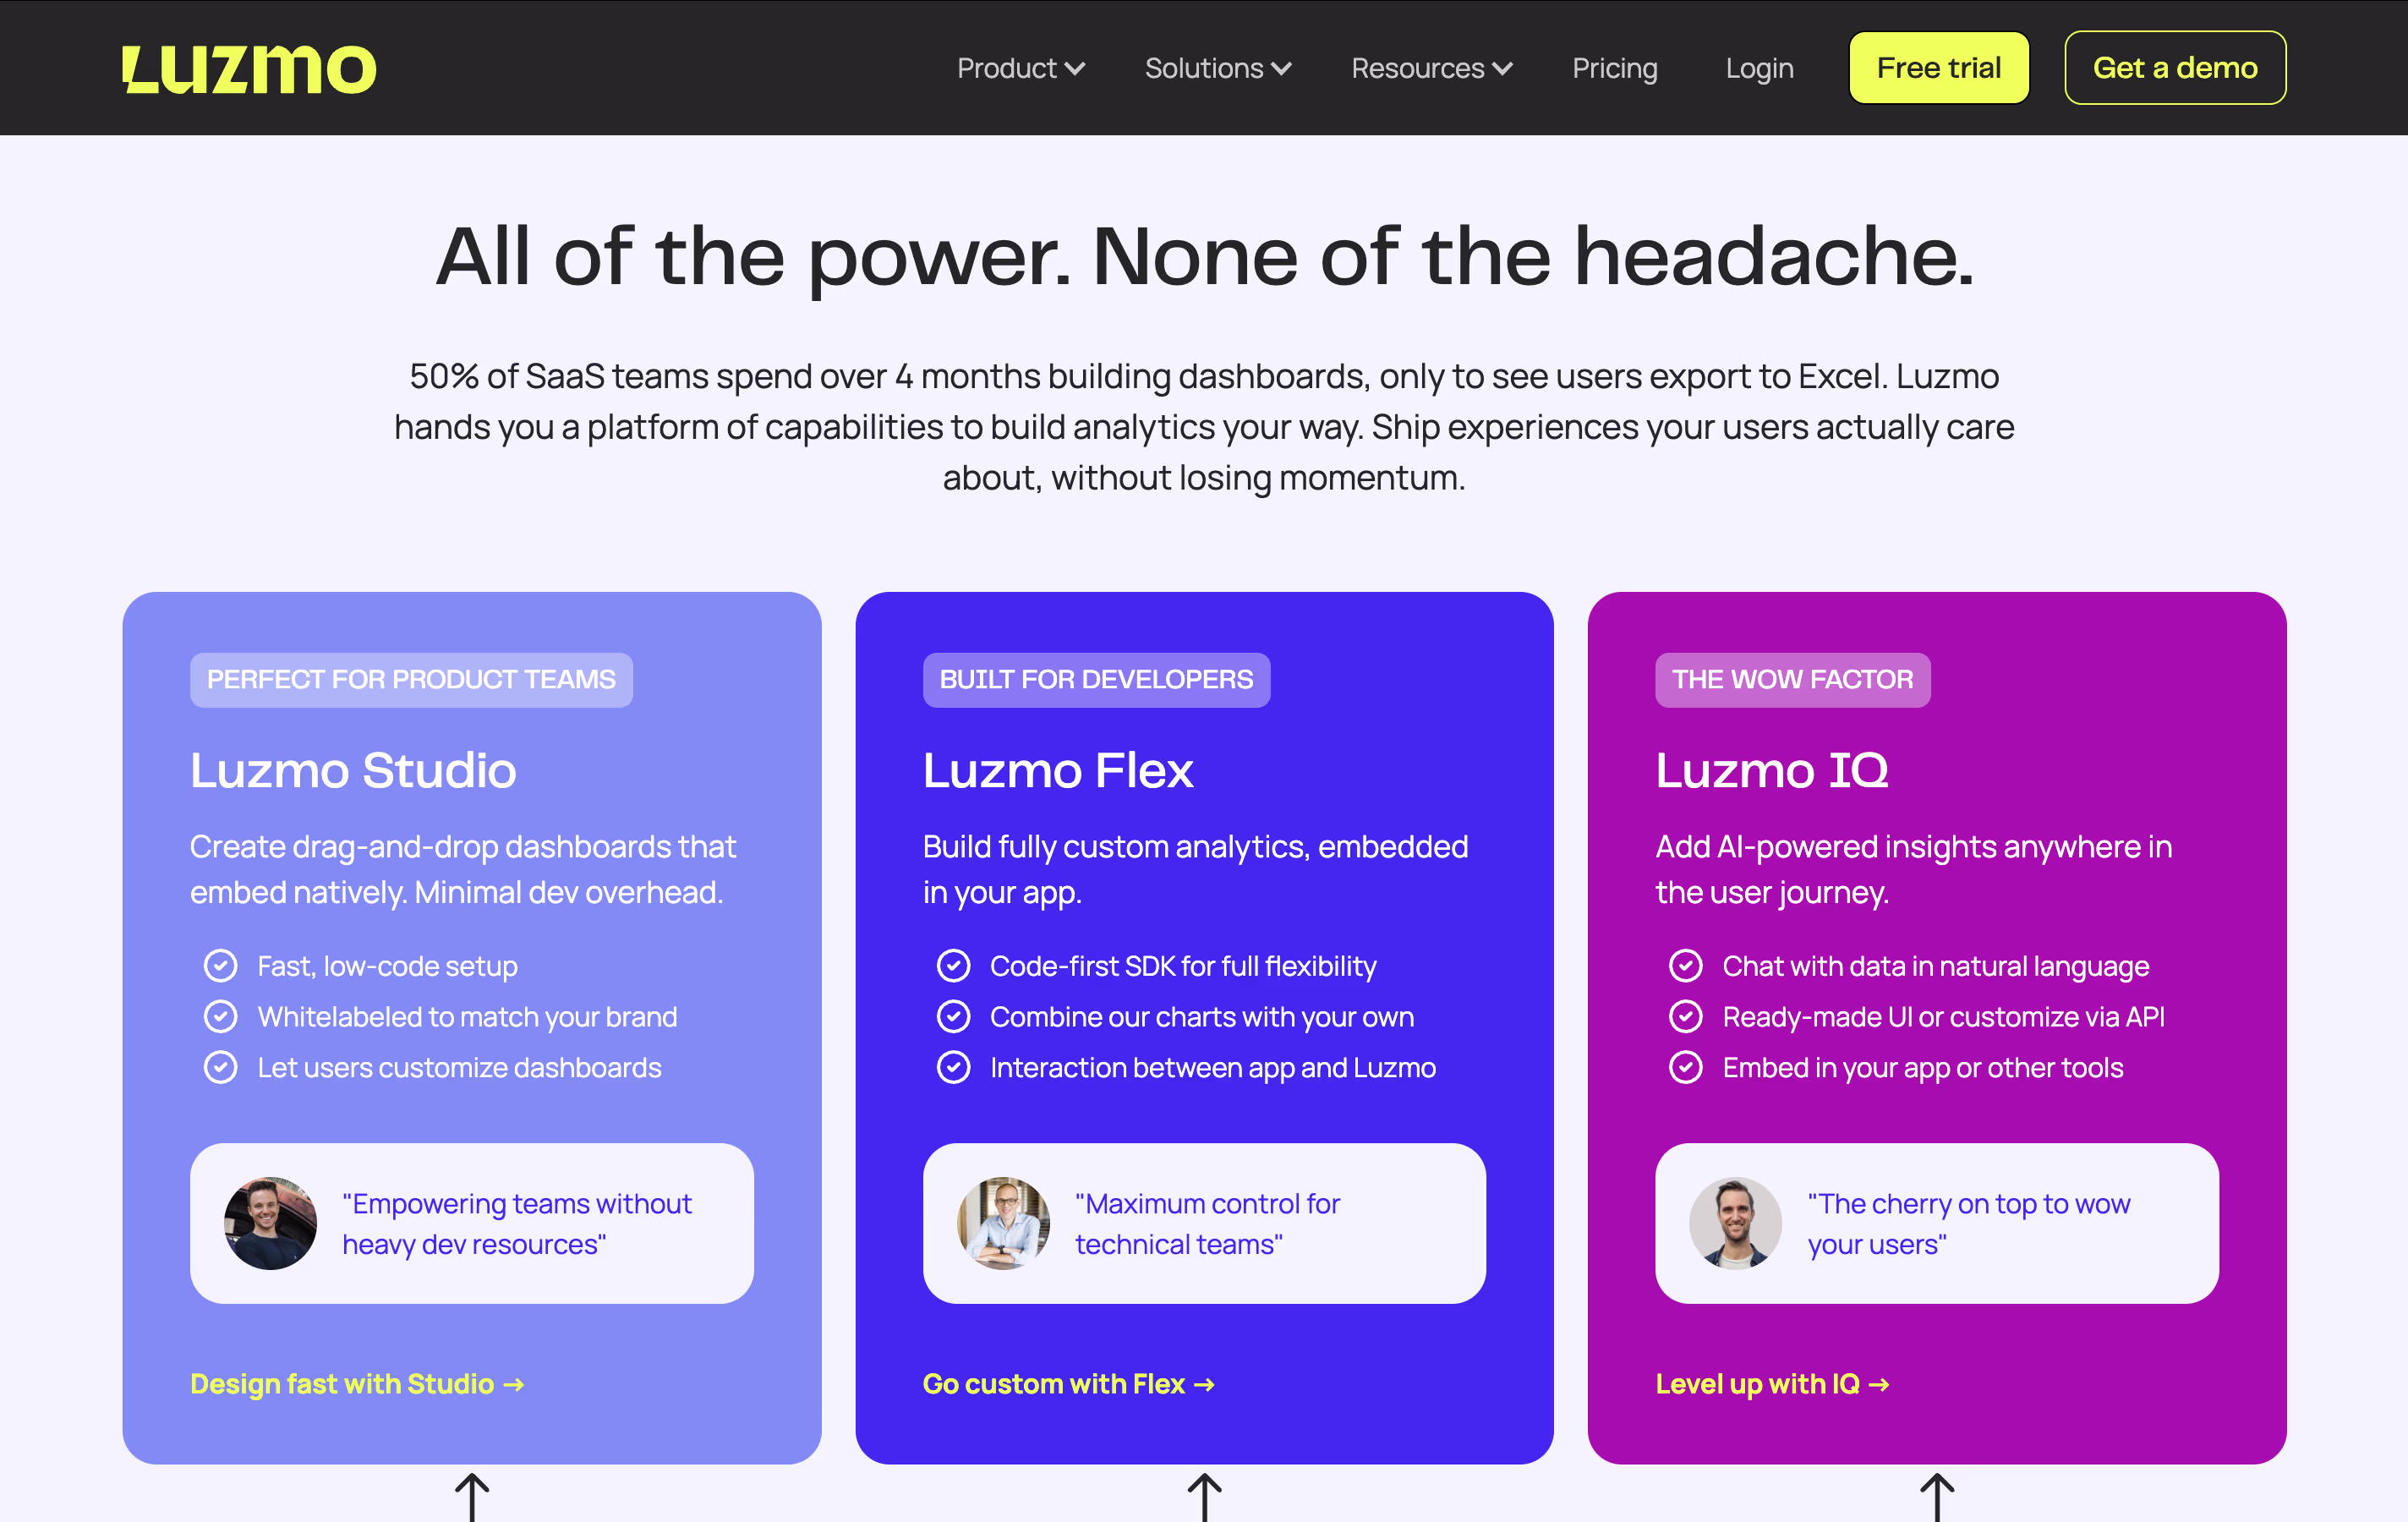The width and height of the screenshot is (2408, 1522).
Task: Click checkmark icon beside Chat with data in natural language
Action: click(1686, 966)
